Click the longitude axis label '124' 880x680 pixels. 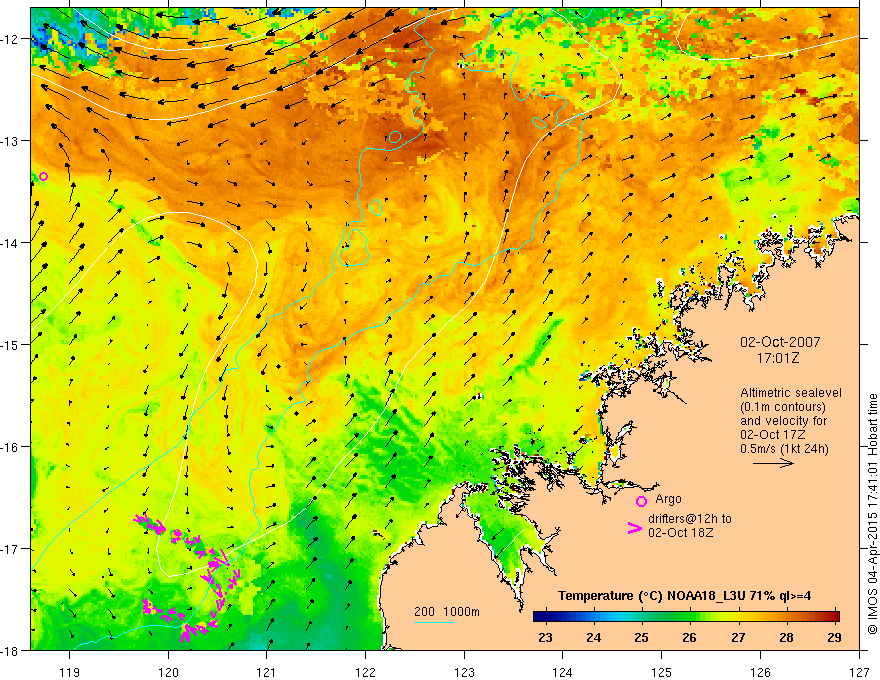click(x=563, y=672)
